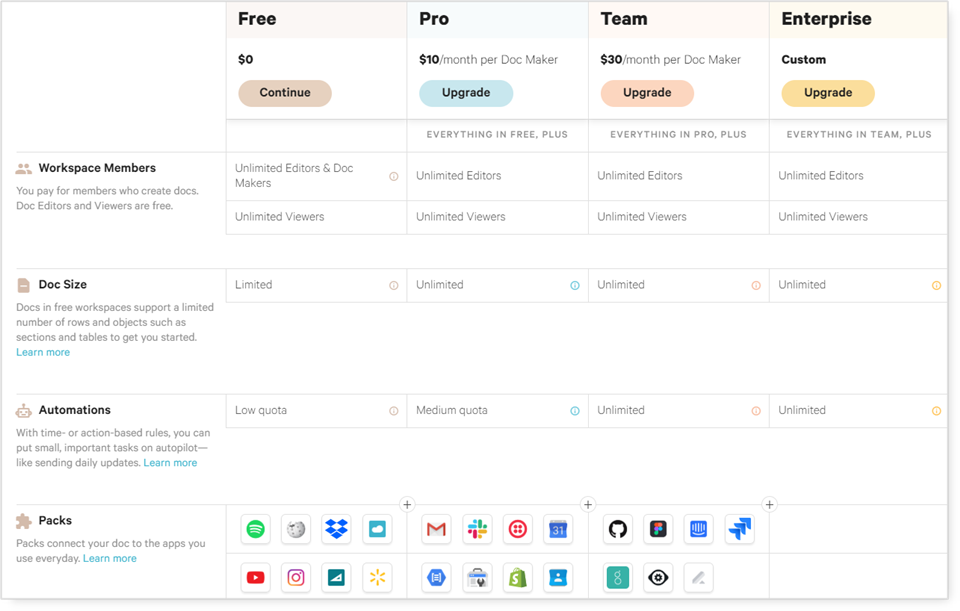This screenshot has width=960, height=611.
Task: Open the Shopify pack
Action: 517,577
